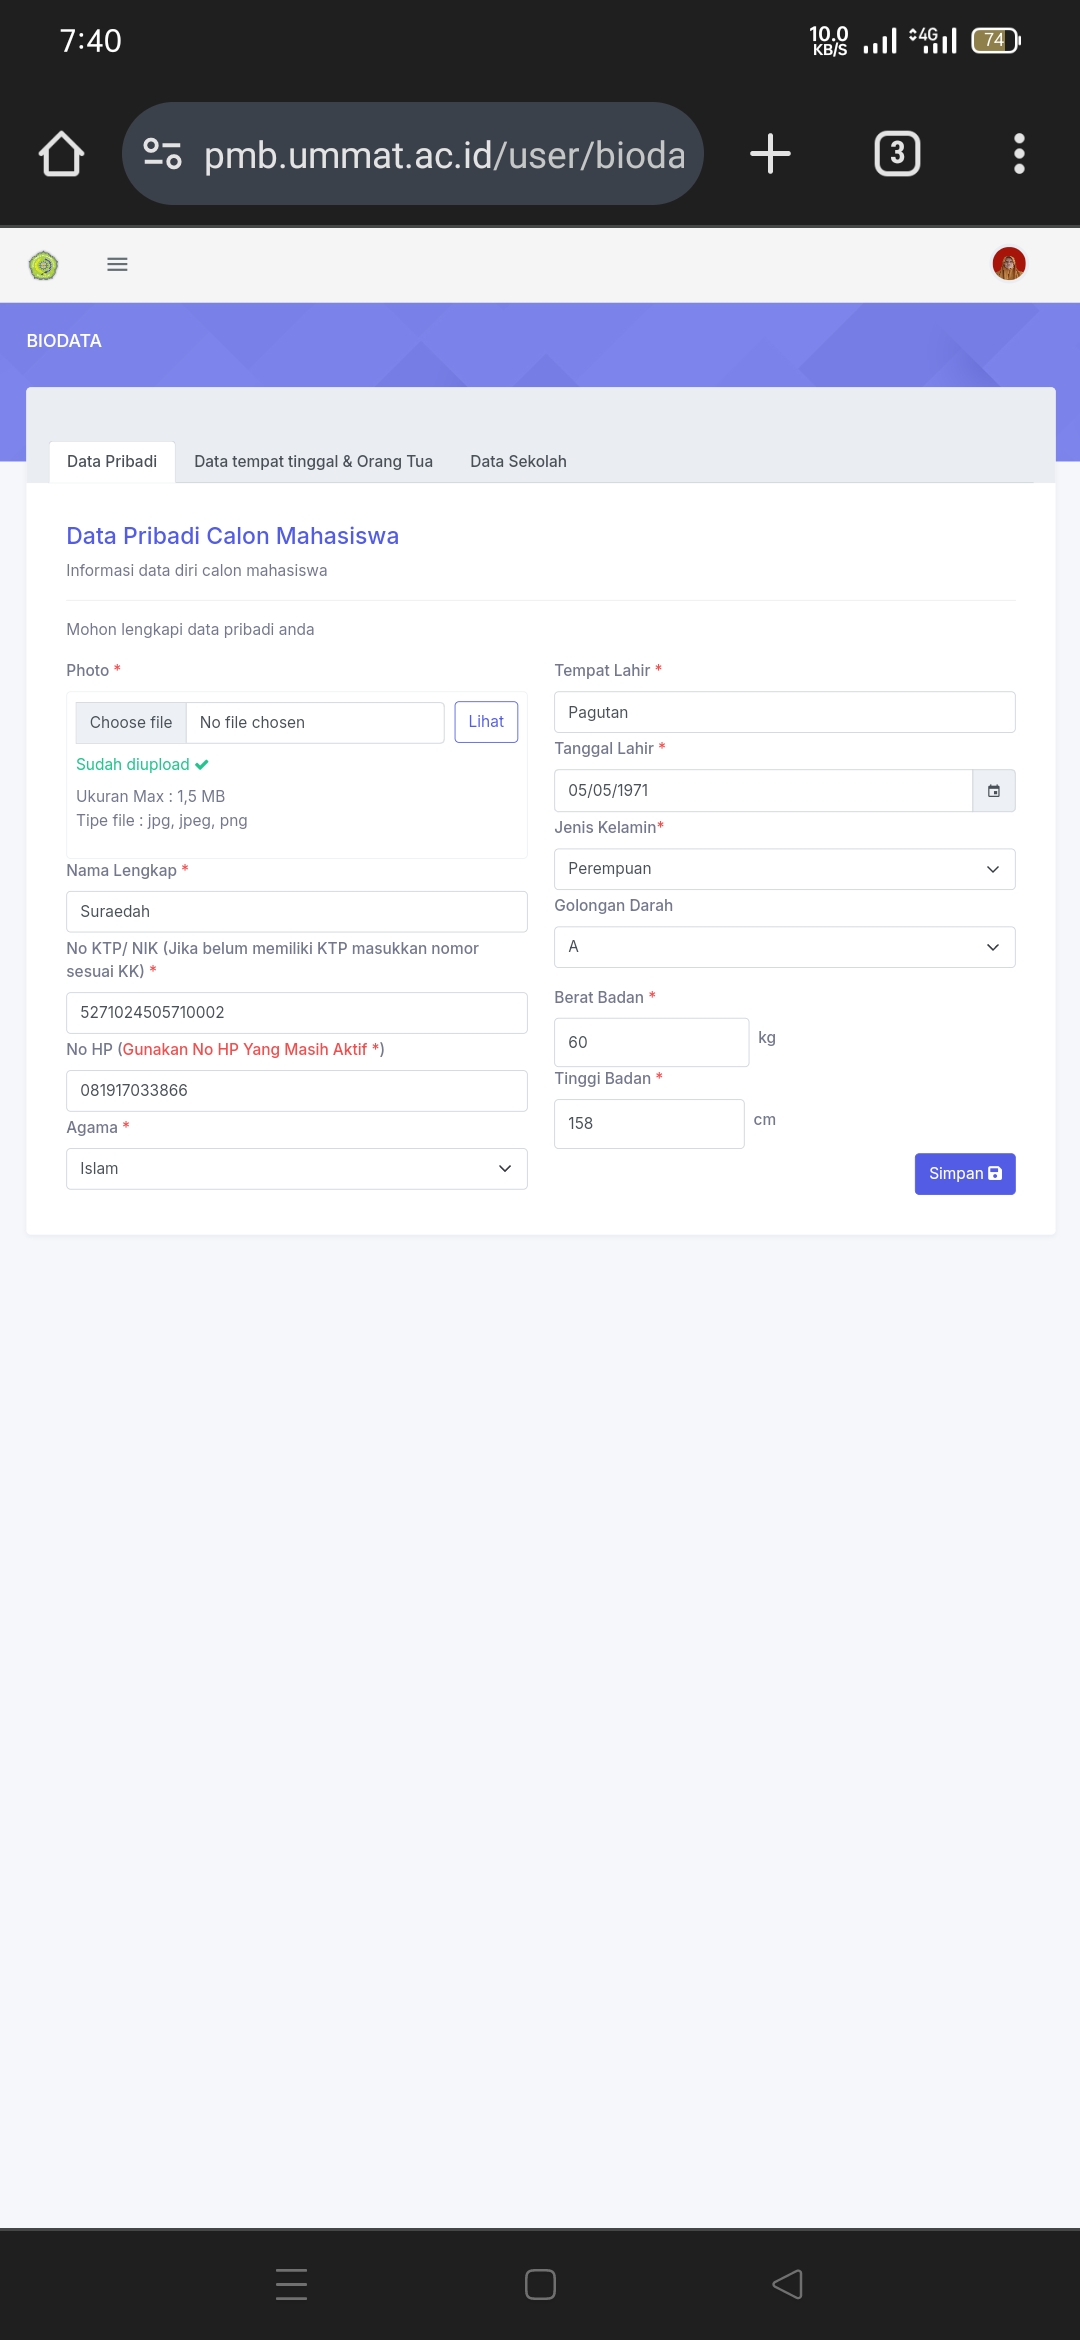Focus the No HP phone number field

[x=296, y=1091]
